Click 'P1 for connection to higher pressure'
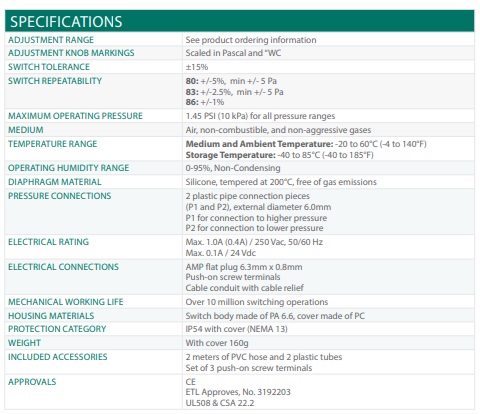The image size is (480, 414). click(256, 218)
